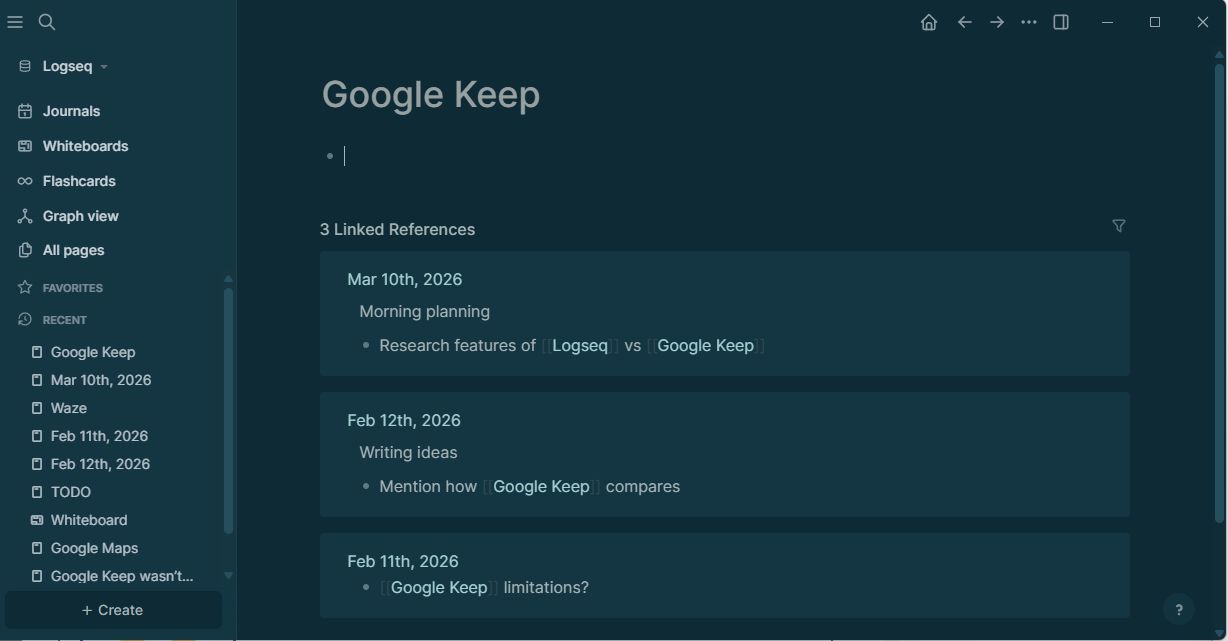Open Google Keep in recent list
Screen dimensions: 1228x641
click(93, 352)
